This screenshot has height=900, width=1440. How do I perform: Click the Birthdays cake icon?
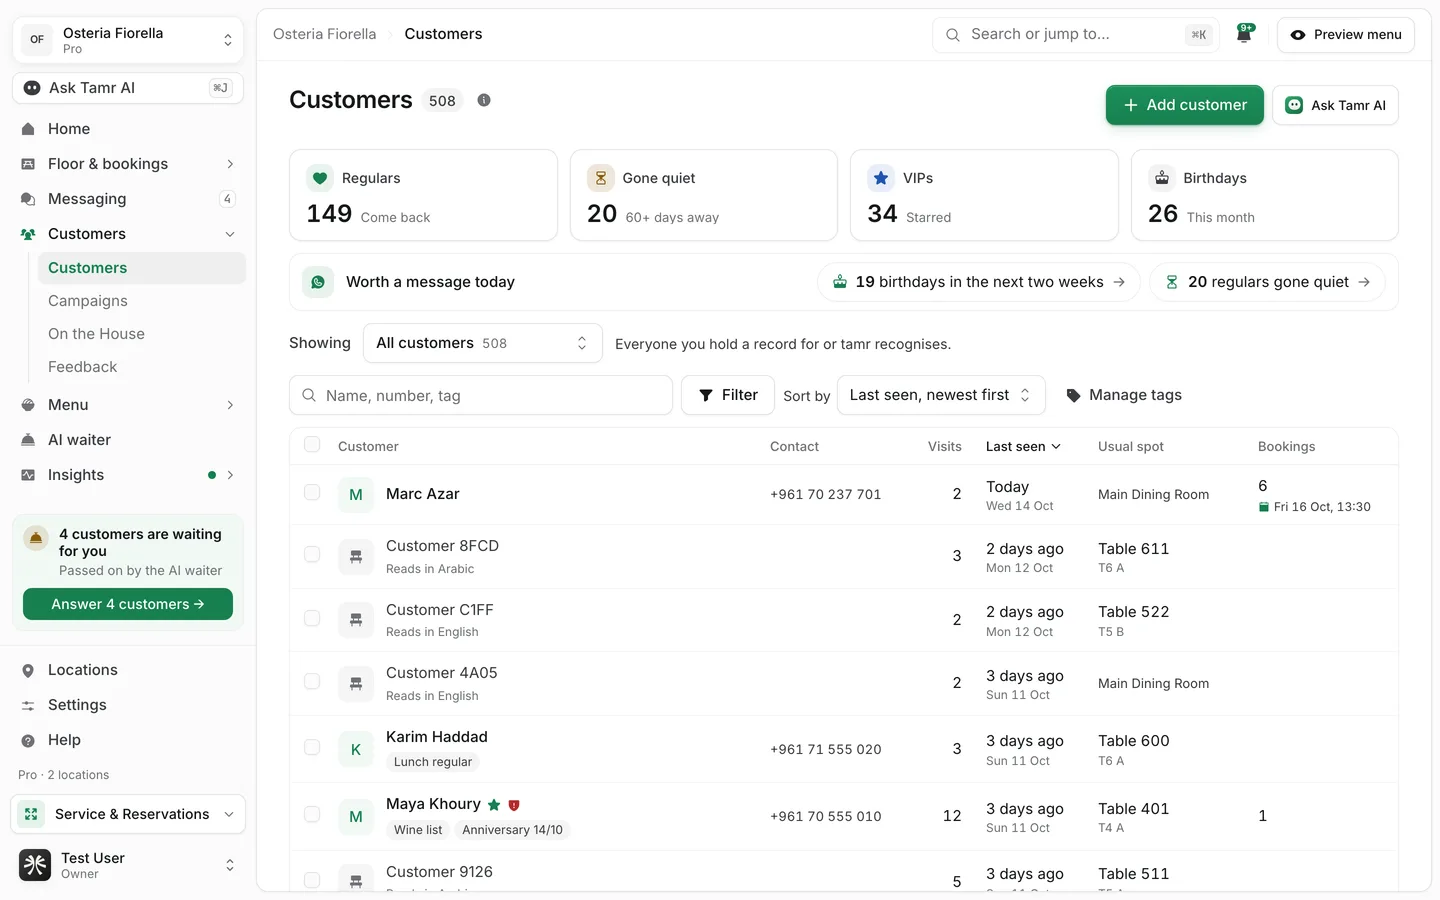click(1162, 178)
